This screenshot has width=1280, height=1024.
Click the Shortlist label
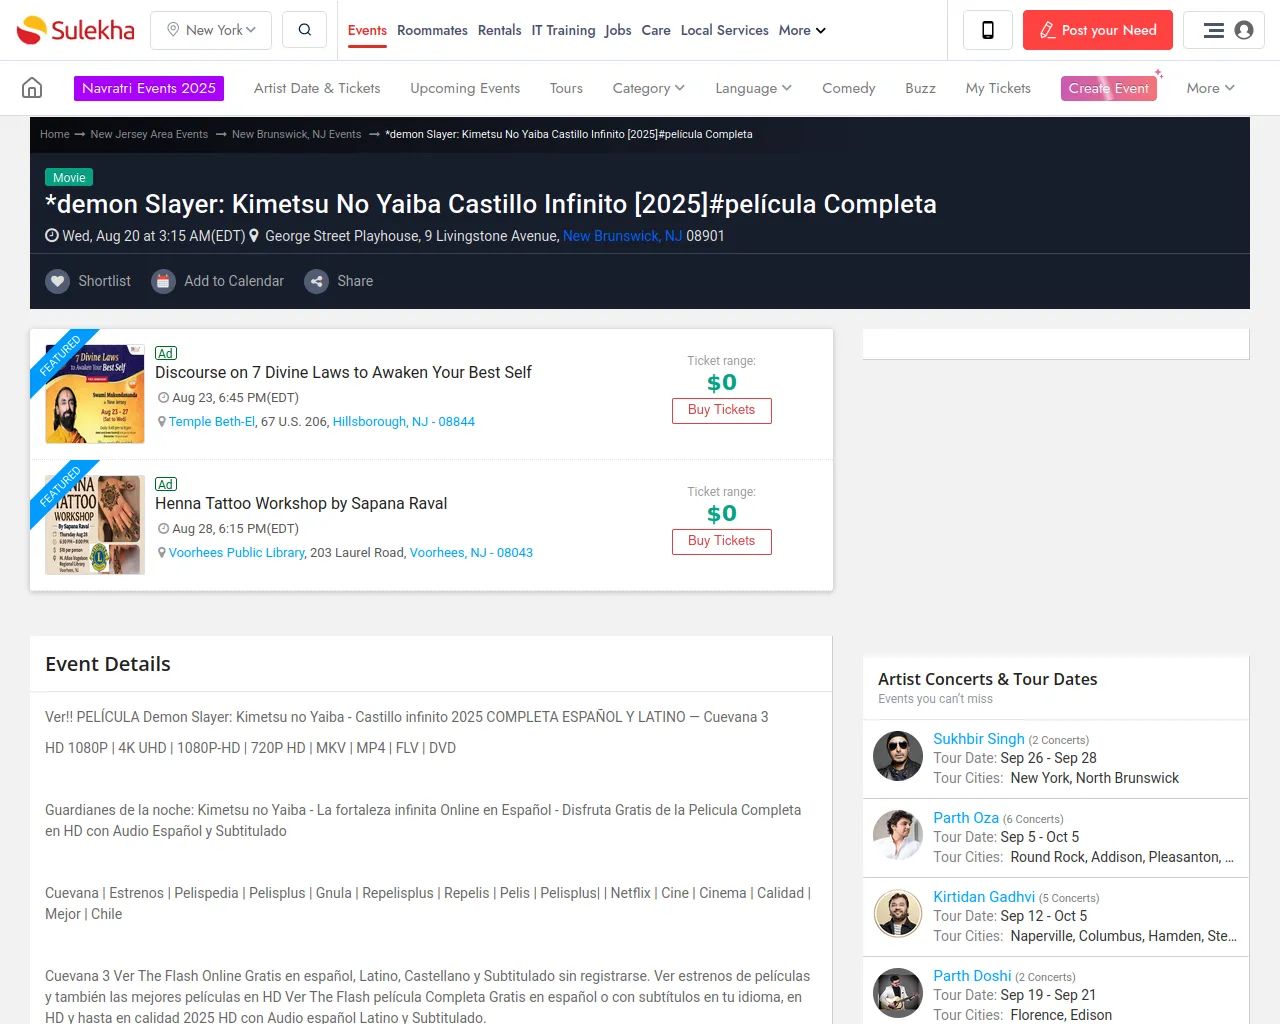pos(105,282)
